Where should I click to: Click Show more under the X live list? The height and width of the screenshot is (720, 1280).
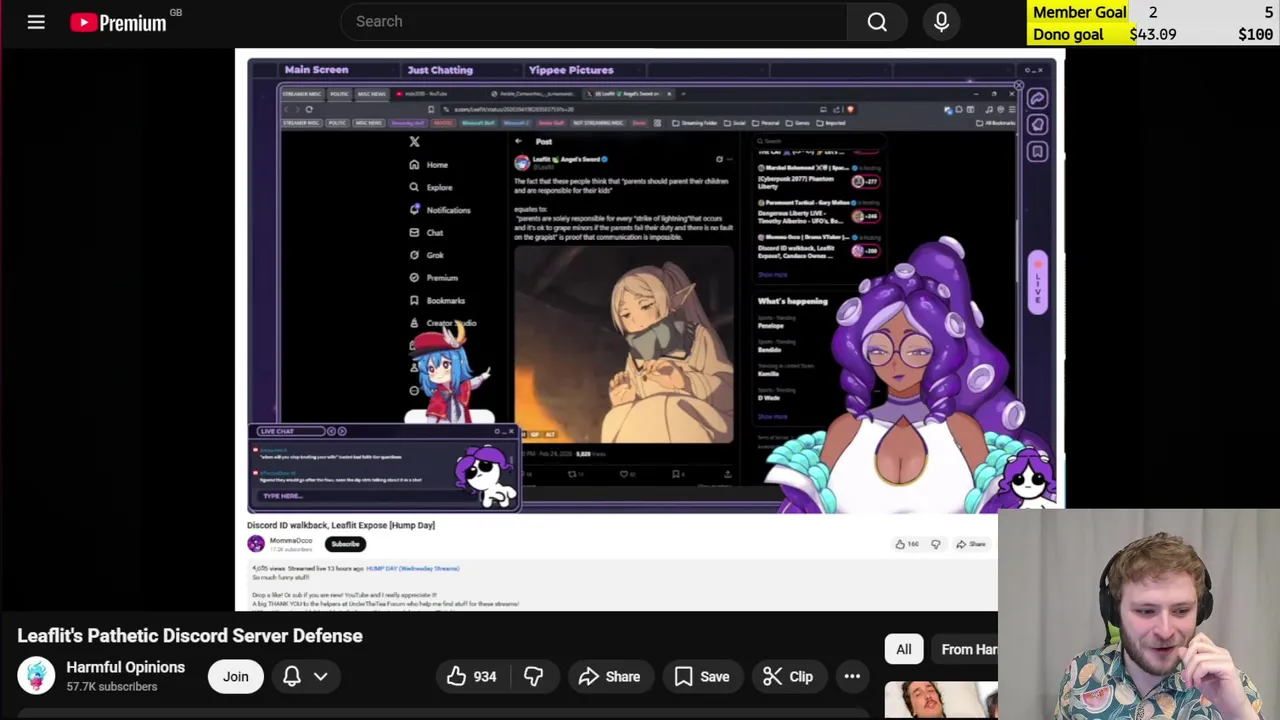click(x=772, y=274)
